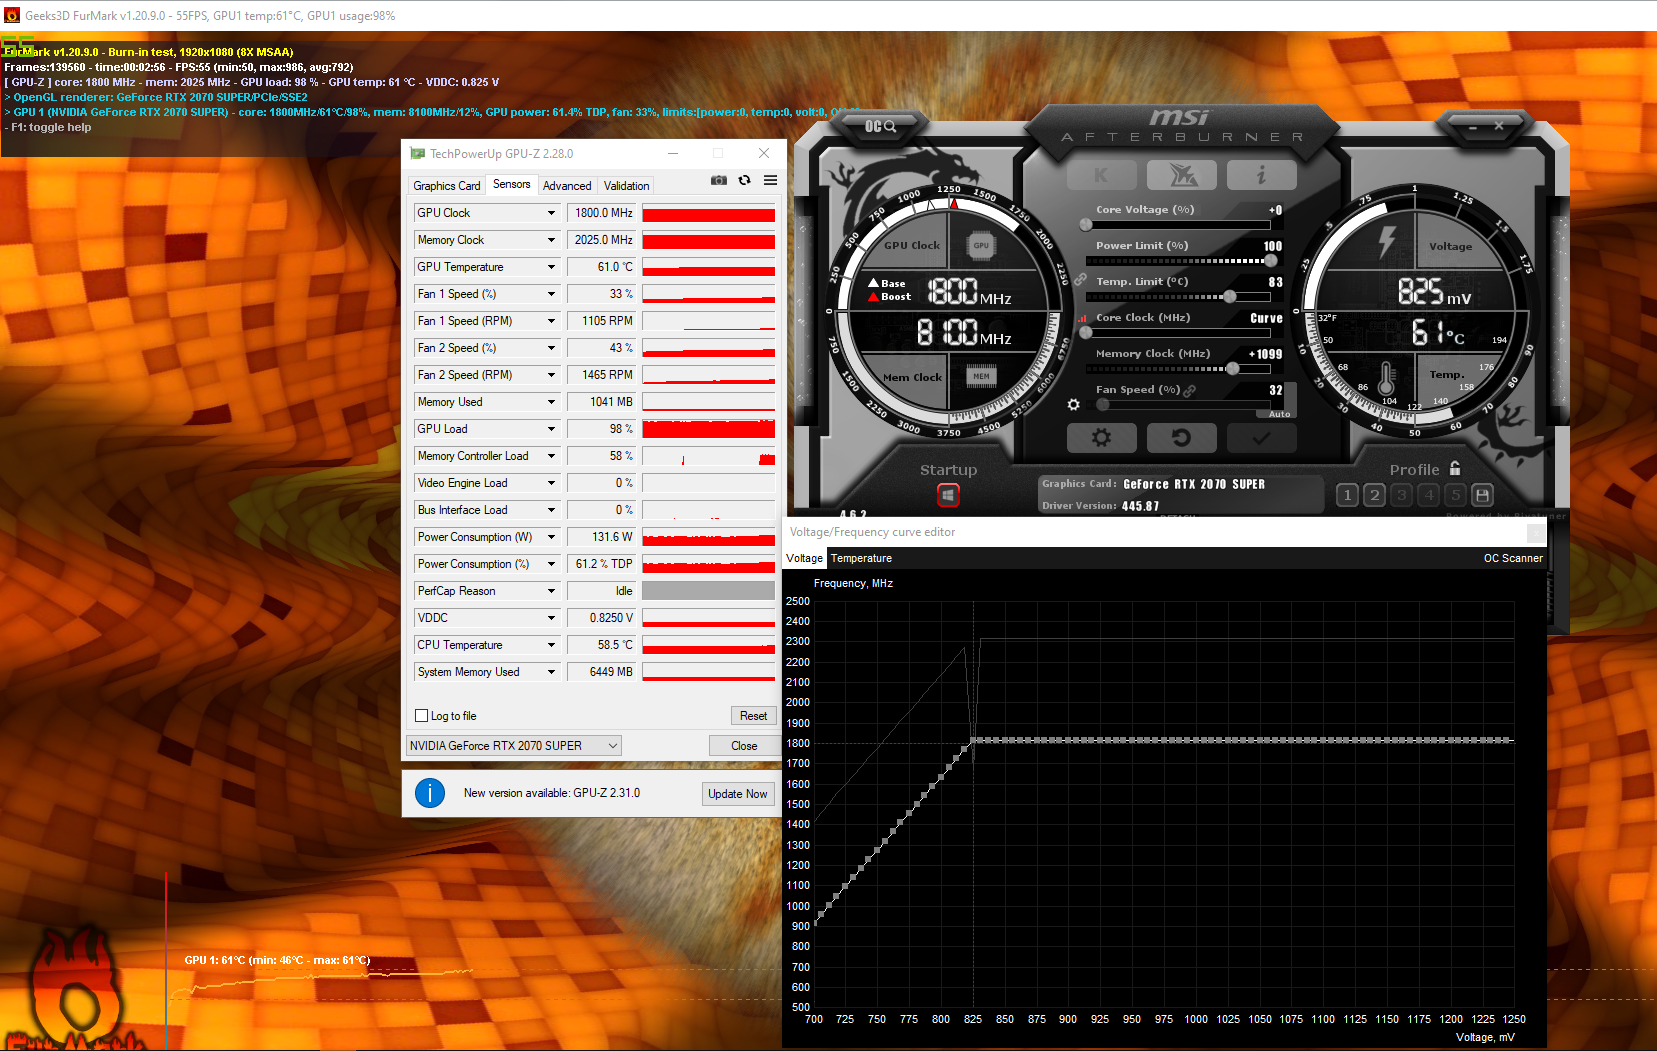Screen dimensions: 1657x1051
Task: Toggle Auto fan speed mode
Action: coord(1278,413)
